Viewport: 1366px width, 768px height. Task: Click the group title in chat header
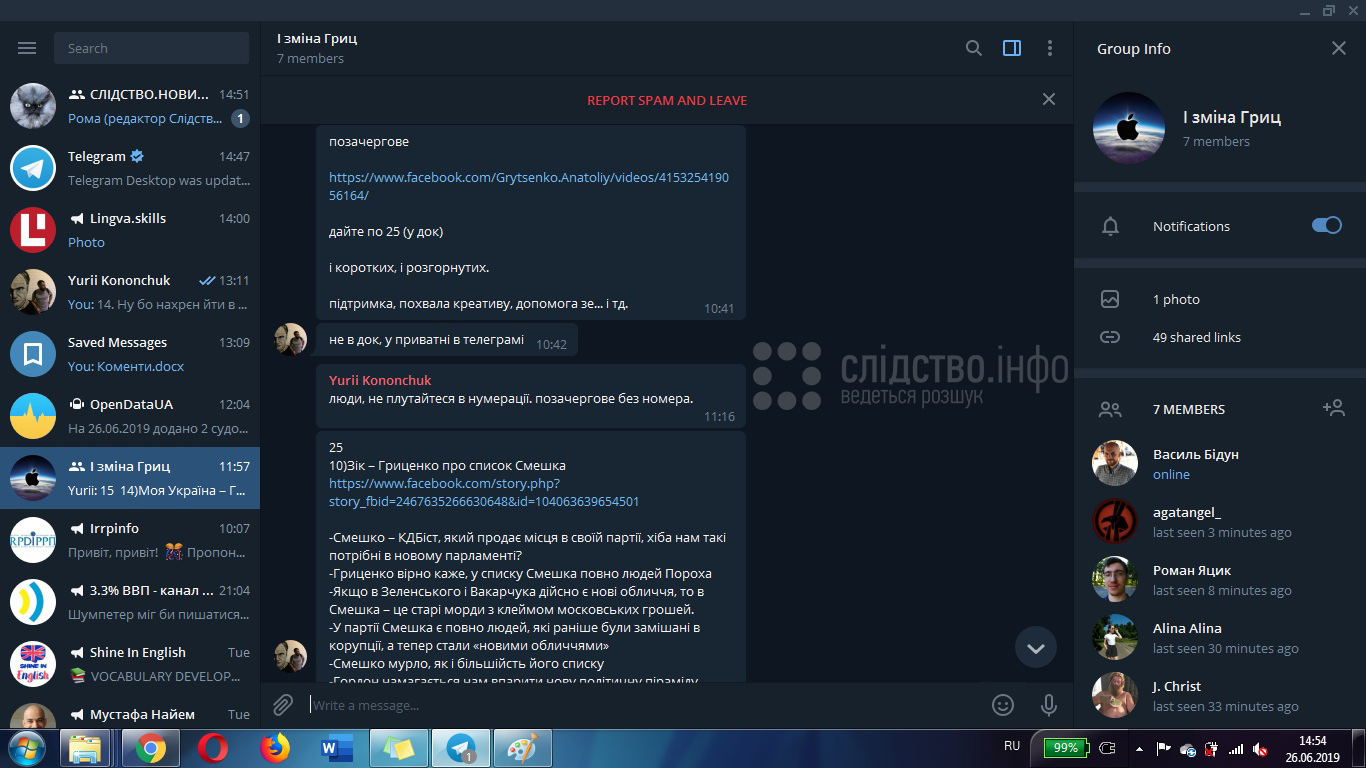(317, 38)
